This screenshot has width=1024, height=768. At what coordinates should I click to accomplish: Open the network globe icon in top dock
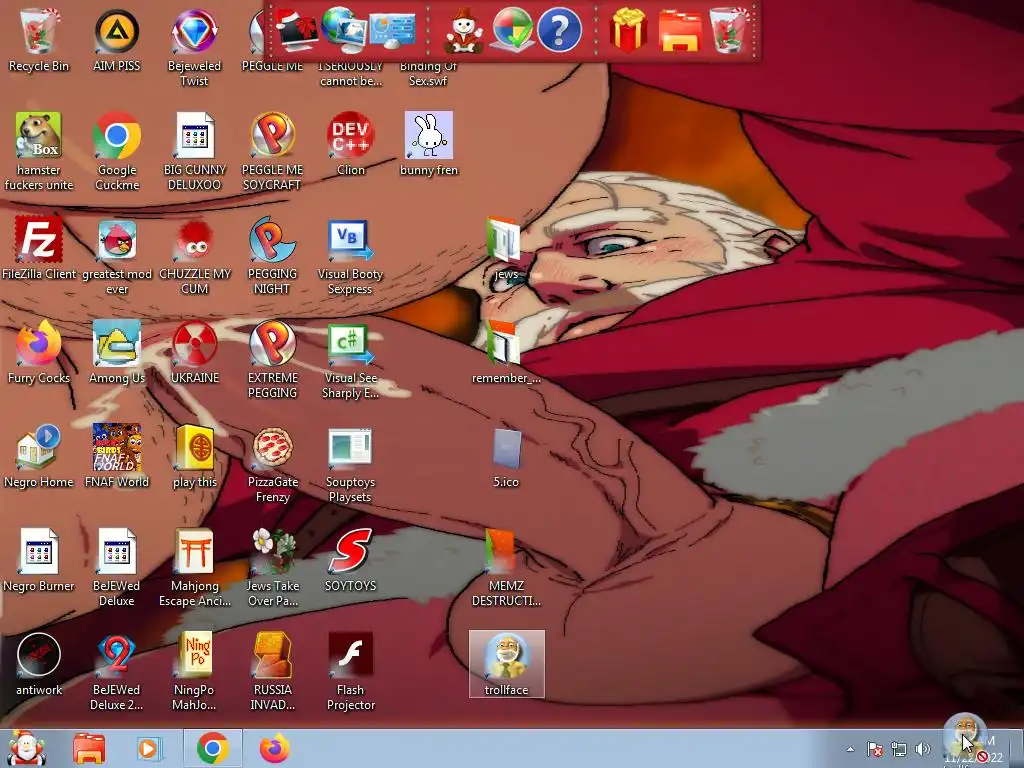coord(344,30)
